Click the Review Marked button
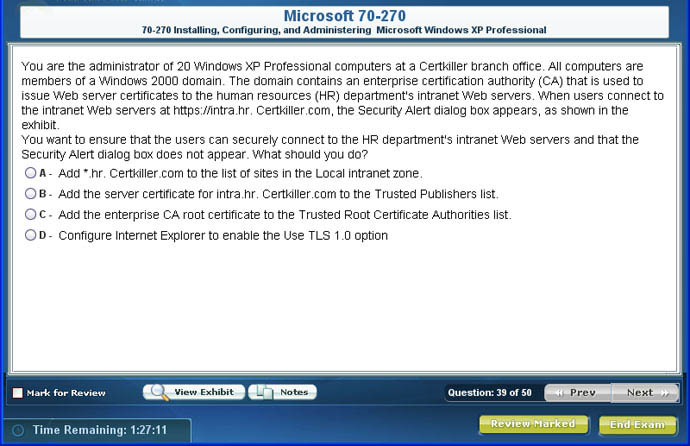Image resolution: width=690 pixels, height=446 pixels. (x=533, y=424)
